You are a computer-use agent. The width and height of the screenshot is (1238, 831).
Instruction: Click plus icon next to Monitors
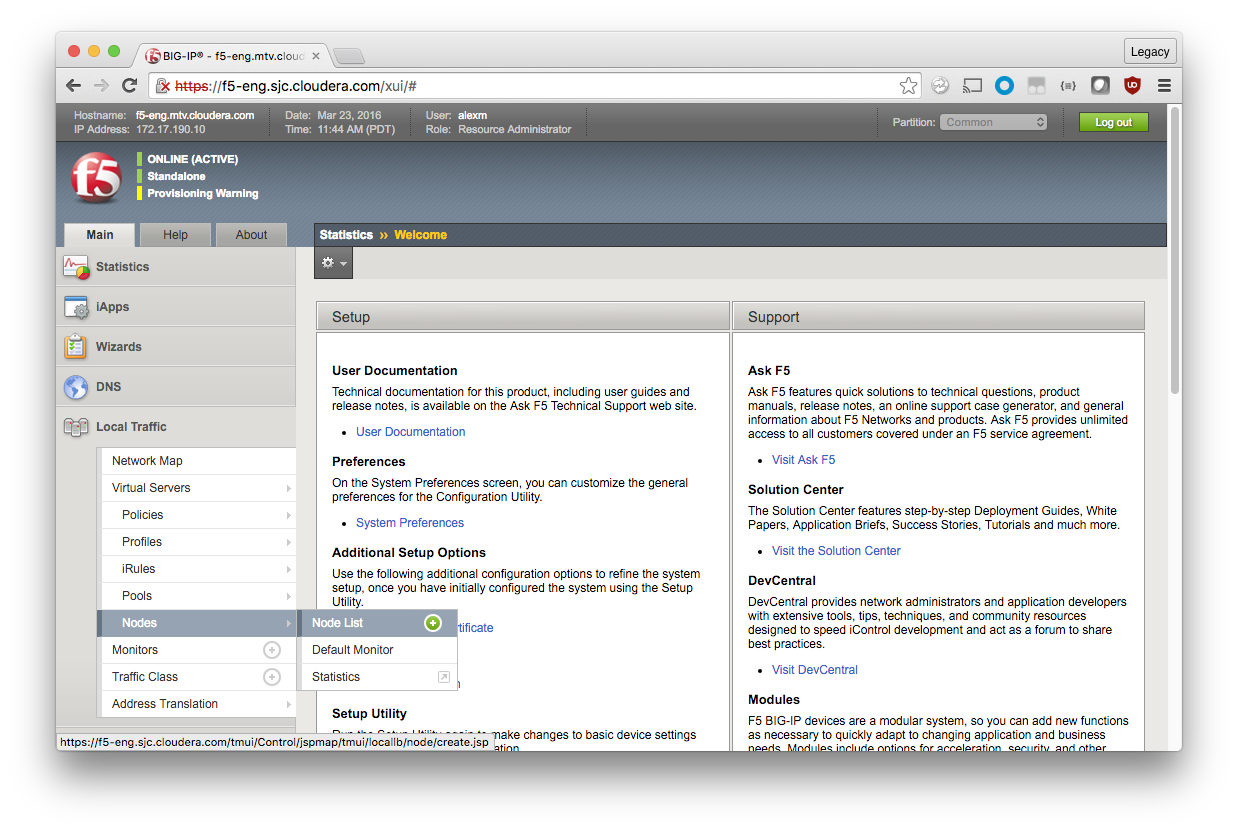pos(271,650)
